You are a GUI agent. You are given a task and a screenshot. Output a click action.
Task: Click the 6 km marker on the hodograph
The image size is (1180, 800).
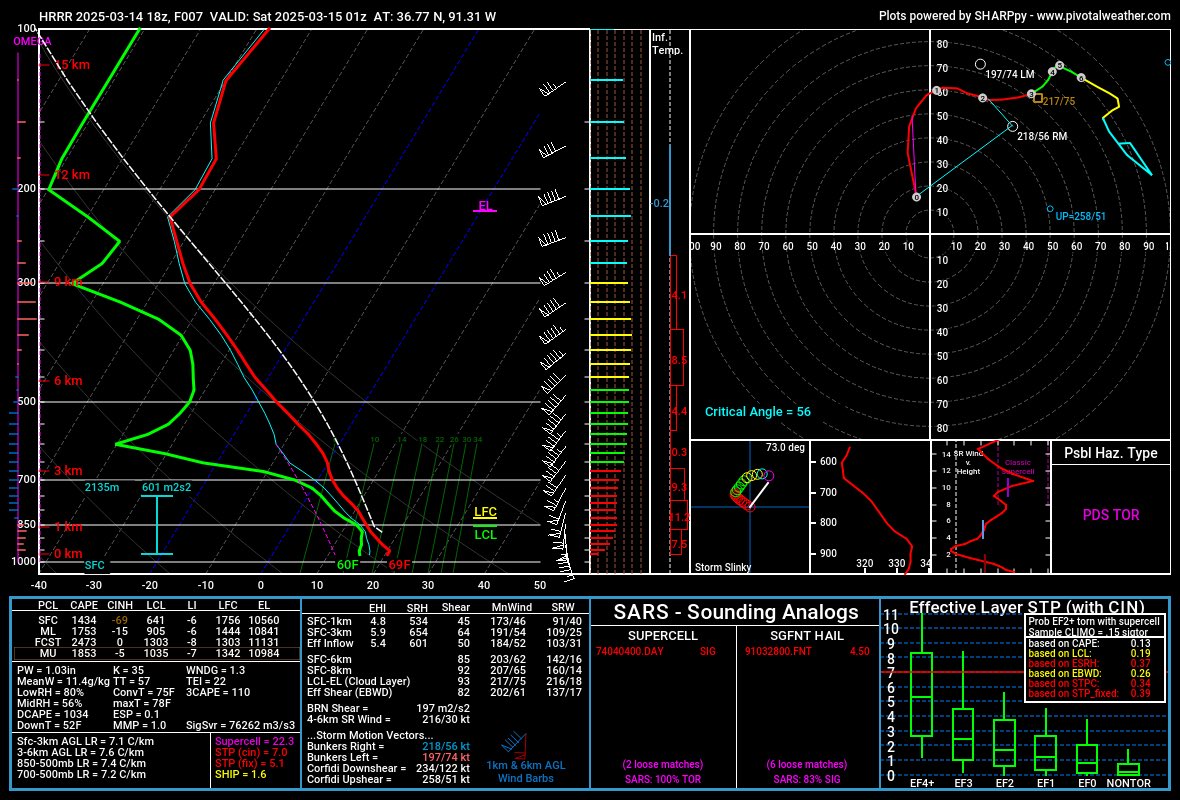coord(1081,78)
